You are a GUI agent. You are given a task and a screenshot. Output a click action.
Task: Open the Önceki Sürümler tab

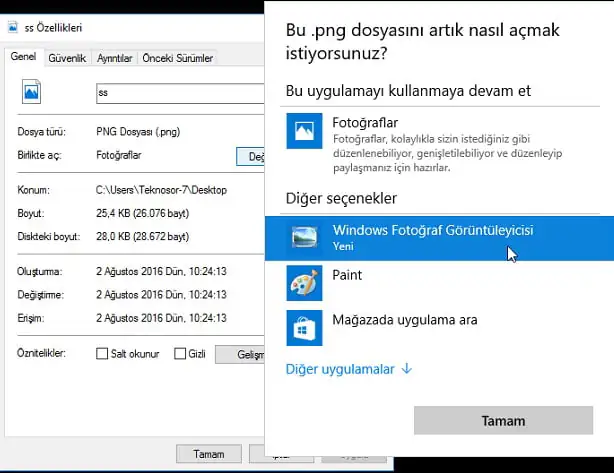pyautogui.click(x=177, y=58)
